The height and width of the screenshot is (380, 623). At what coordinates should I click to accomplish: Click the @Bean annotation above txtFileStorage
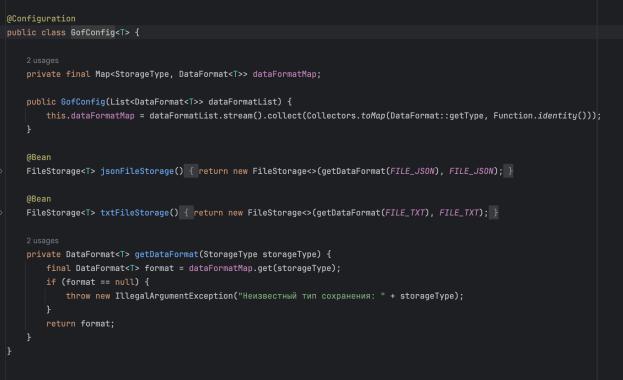39,199
